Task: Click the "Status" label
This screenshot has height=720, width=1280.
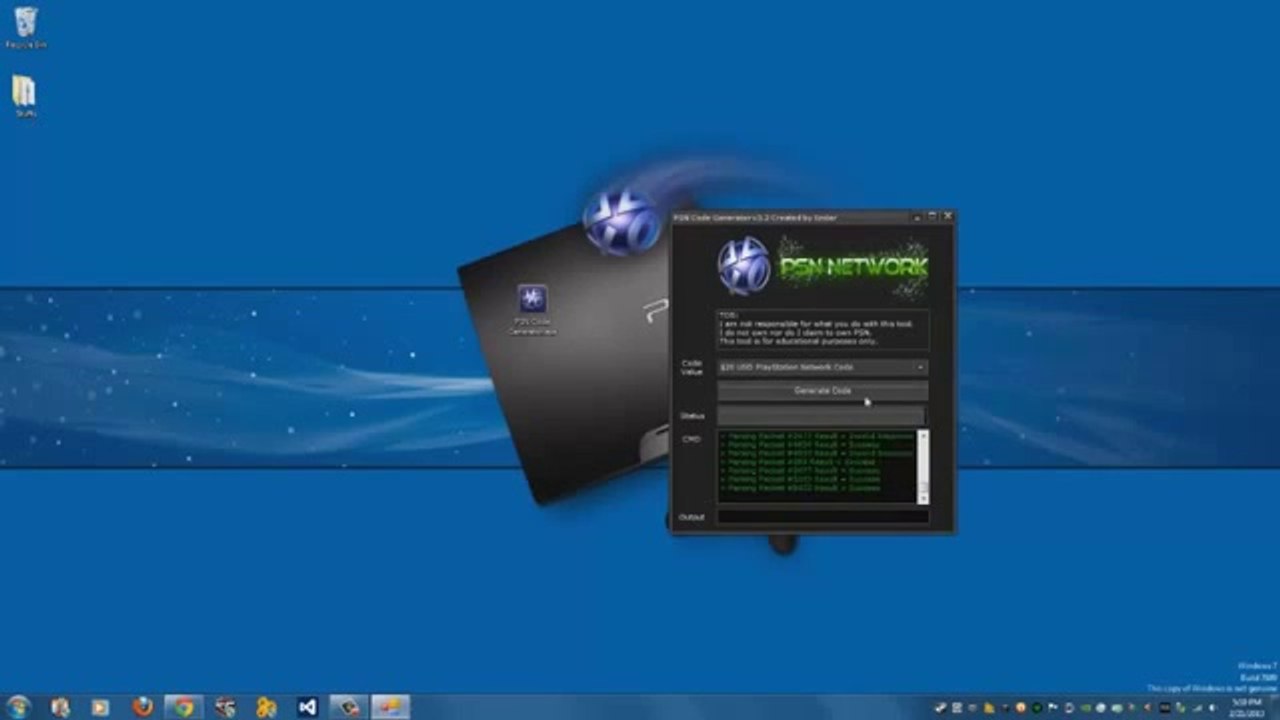Action: click(692, 415)
